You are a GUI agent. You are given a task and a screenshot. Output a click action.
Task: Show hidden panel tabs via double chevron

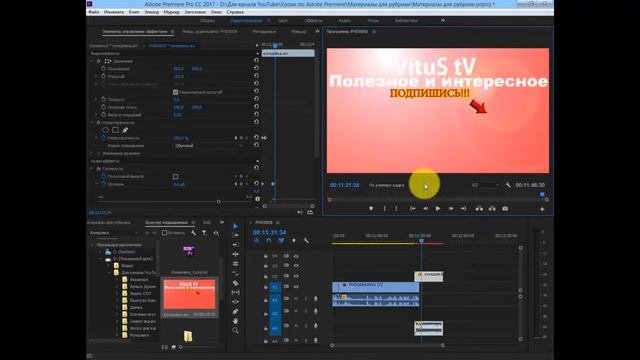pyautogui.click(x=317, y=31)
